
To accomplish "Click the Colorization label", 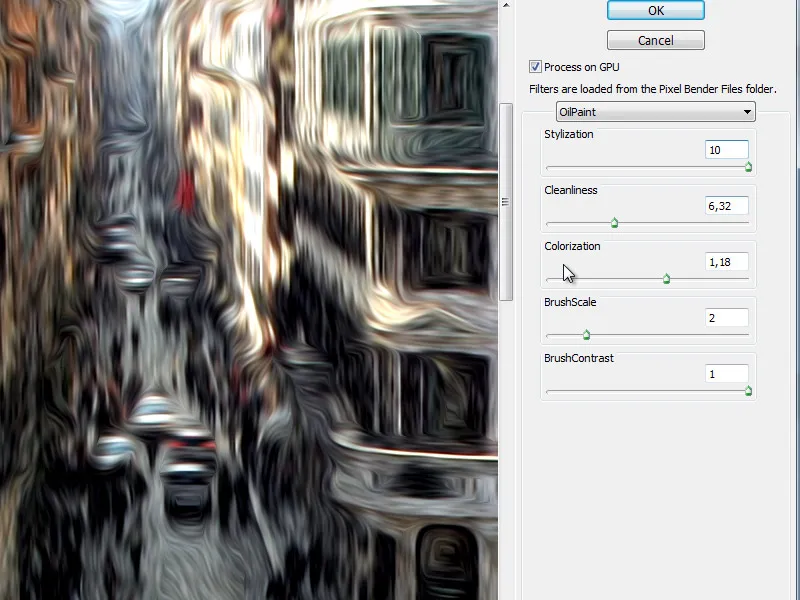I will point(572,246).
